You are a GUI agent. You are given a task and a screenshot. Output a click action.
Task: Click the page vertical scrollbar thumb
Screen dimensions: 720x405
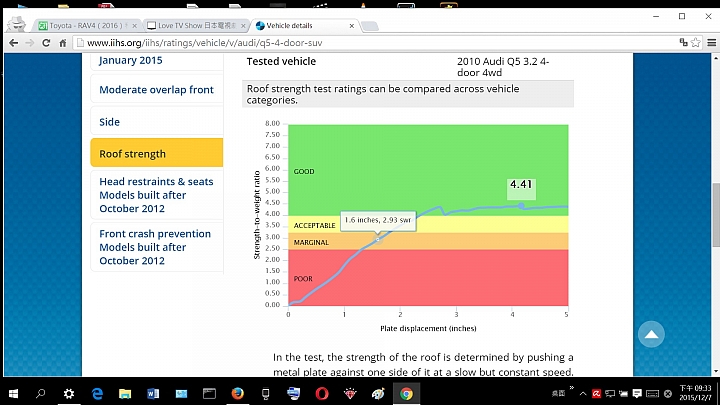click(716, 215)
